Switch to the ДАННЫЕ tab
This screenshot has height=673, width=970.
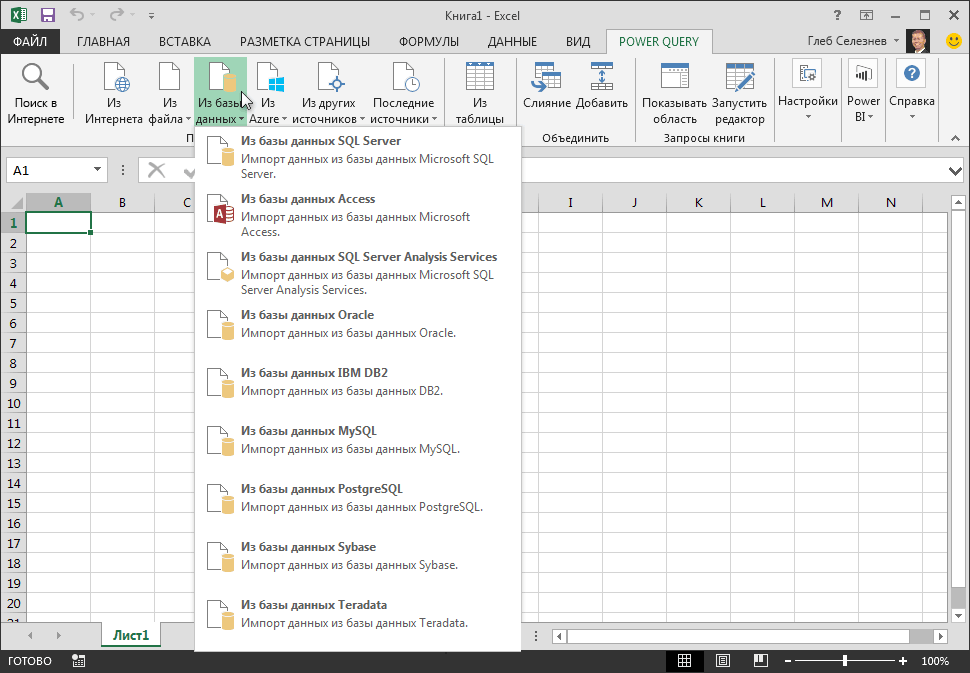tap(512, 41)
